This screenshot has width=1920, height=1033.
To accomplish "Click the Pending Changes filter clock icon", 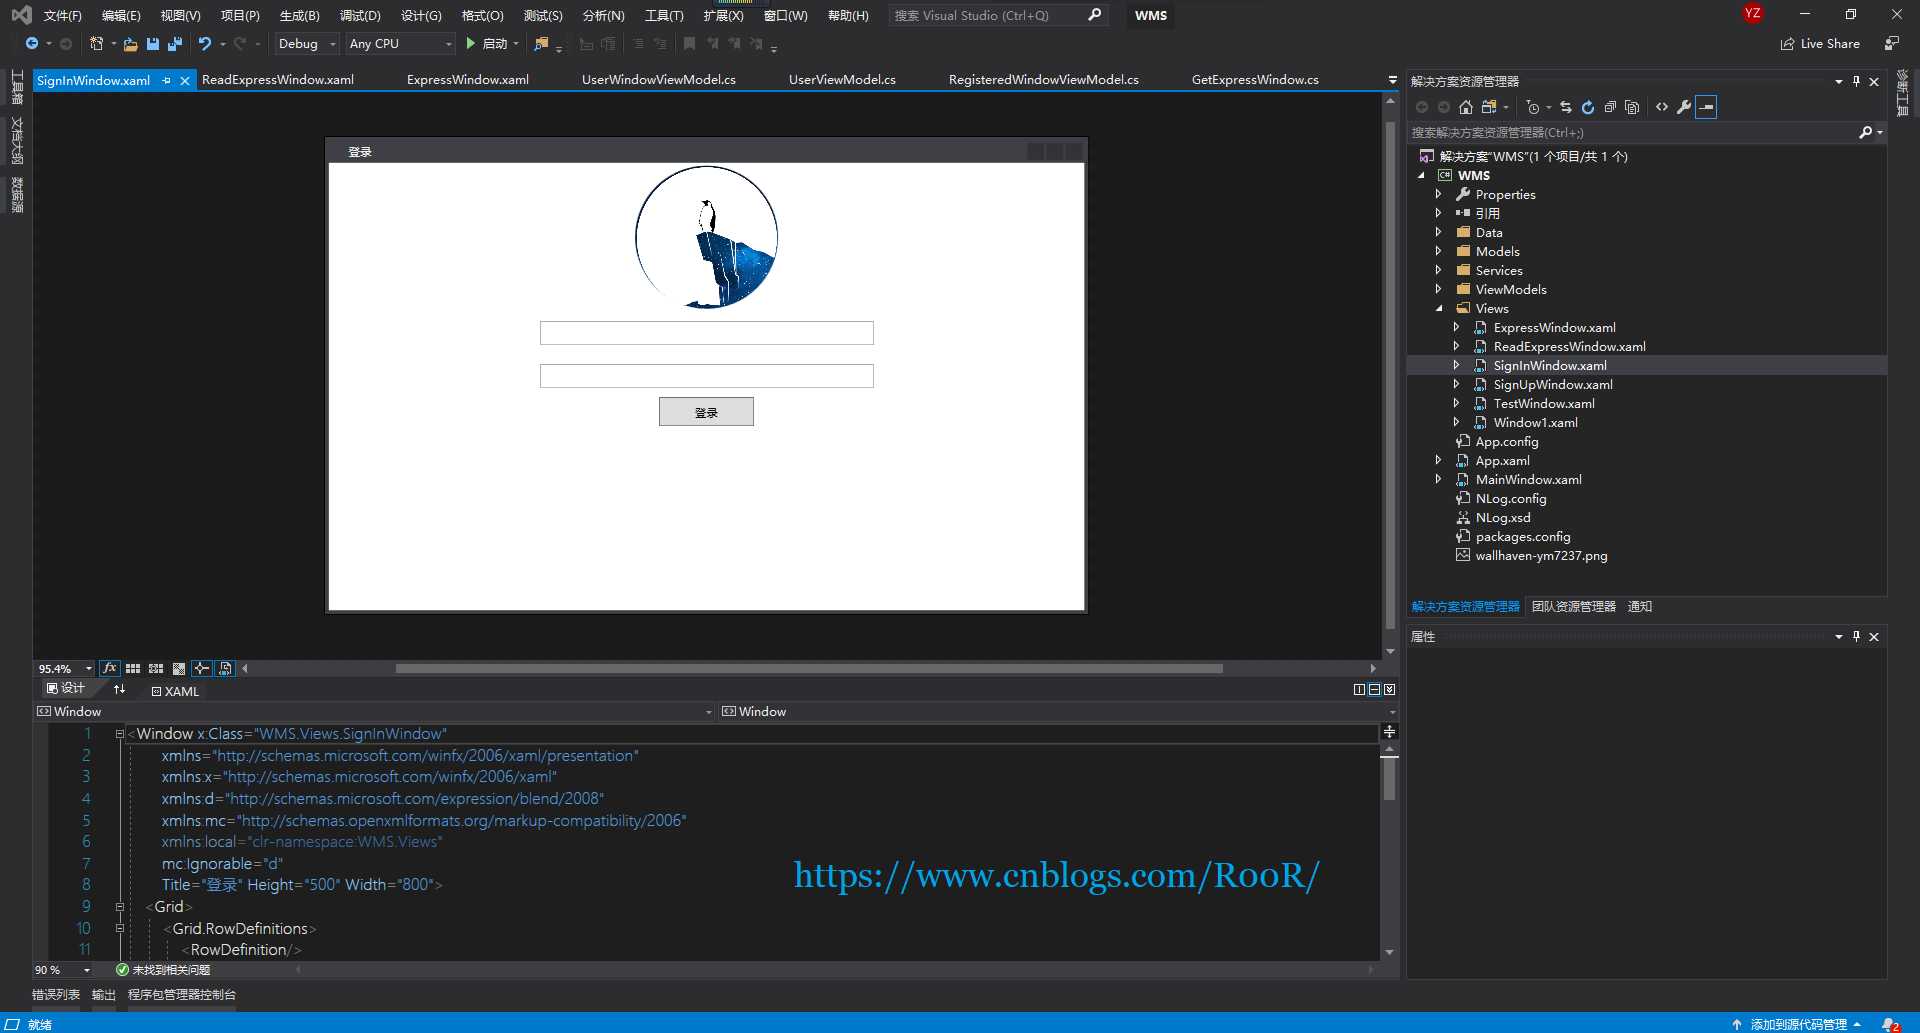I will (1532, 107).
